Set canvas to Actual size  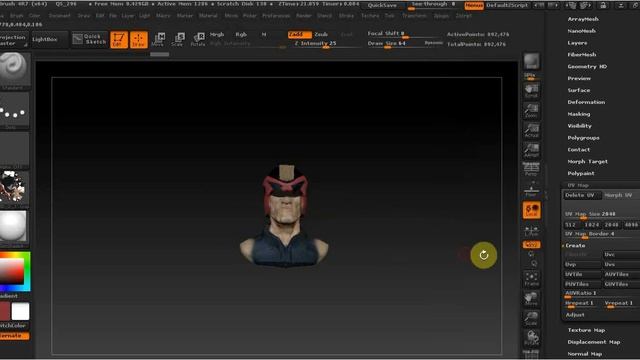point(531,130)
